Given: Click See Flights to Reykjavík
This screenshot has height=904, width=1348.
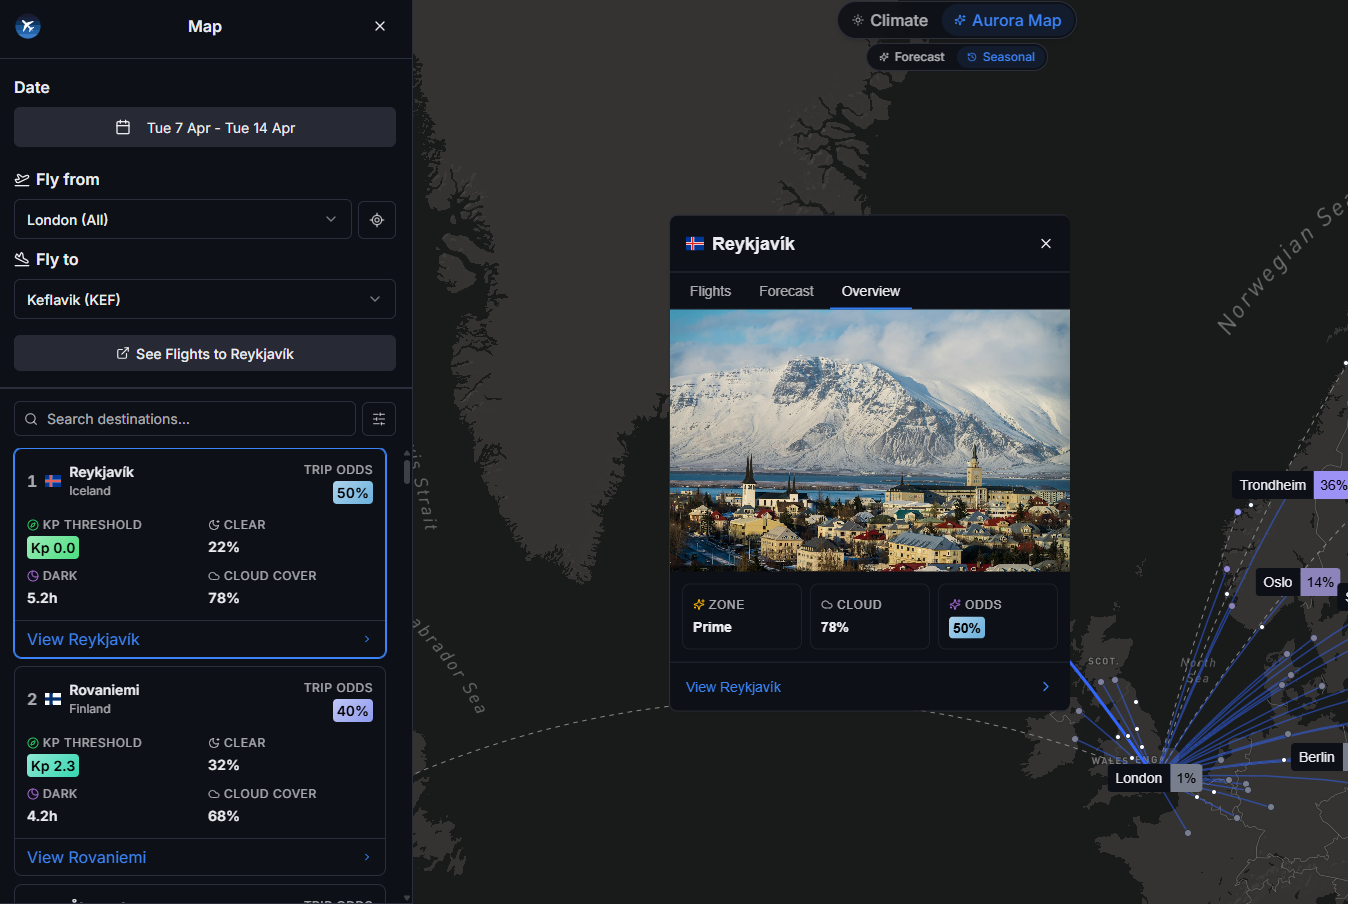Looking at the screenshot, I should 204,353.
